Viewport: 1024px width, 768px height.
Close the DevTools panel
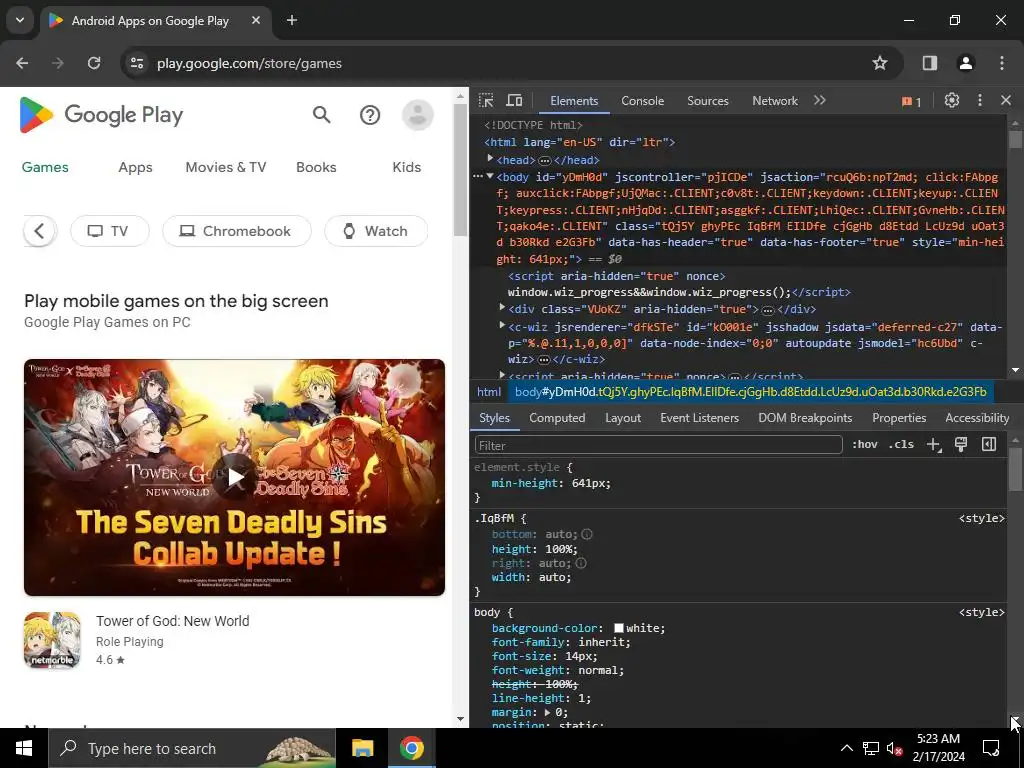point(1006,101)
